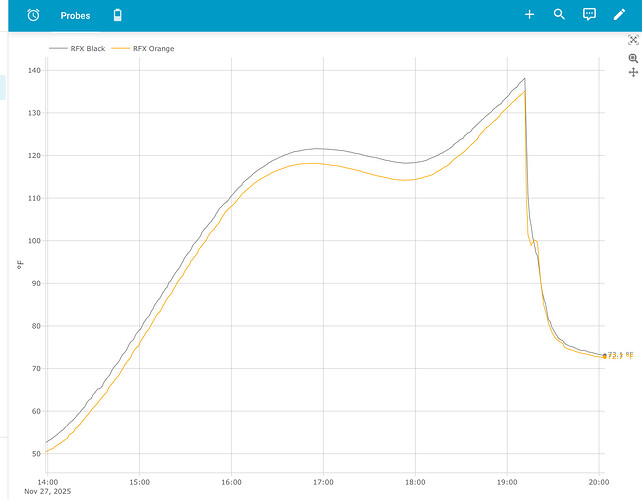The width and height of the screenshot is (642, 500).
Task: Select the chart zoom magnifier tool
Action: [x=633, y=58]
